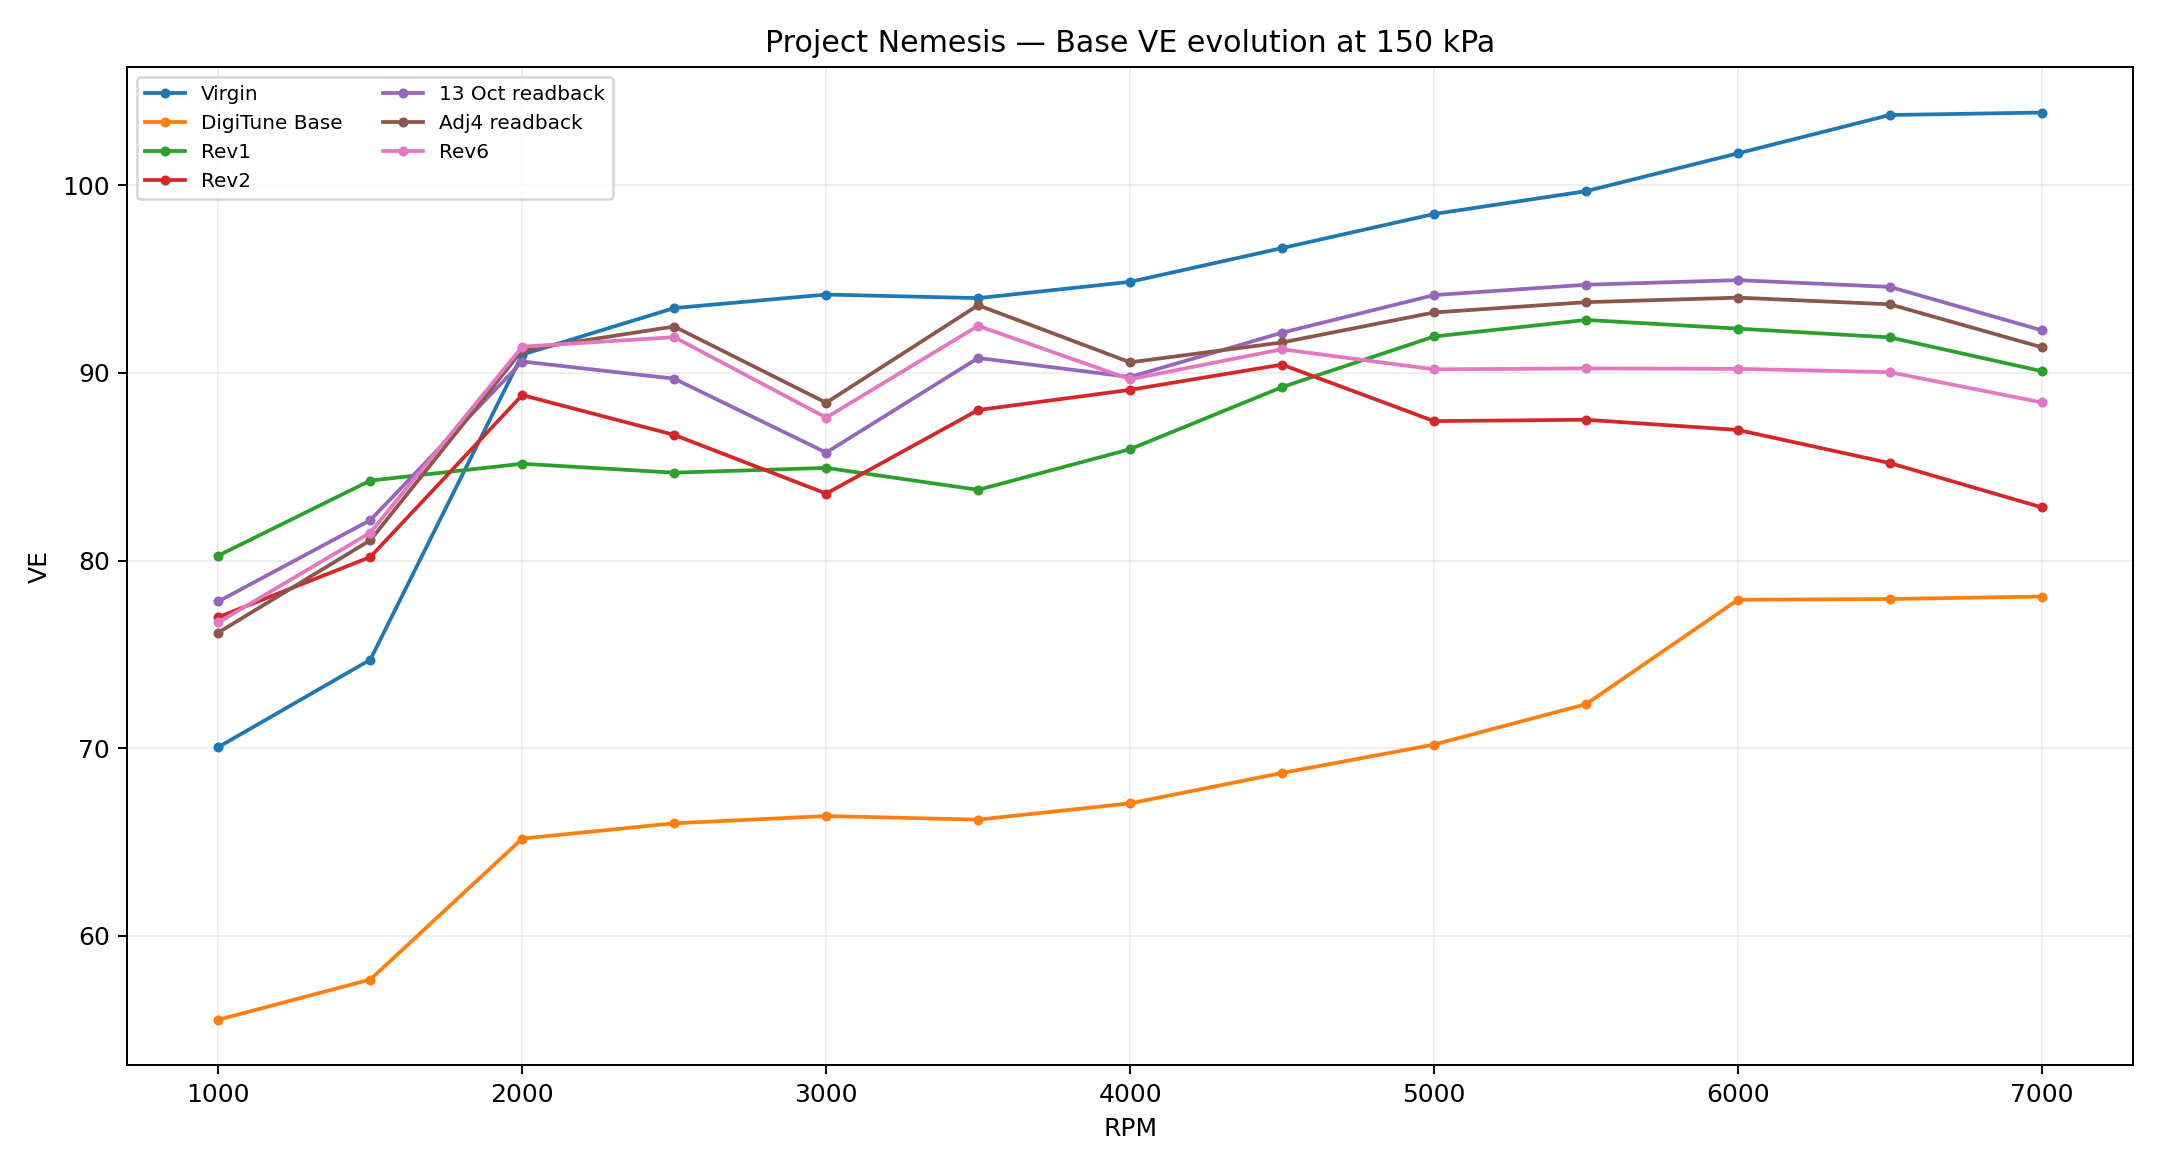
Task: Click the 'Rev6' legend label
Action: click(464, 152)
